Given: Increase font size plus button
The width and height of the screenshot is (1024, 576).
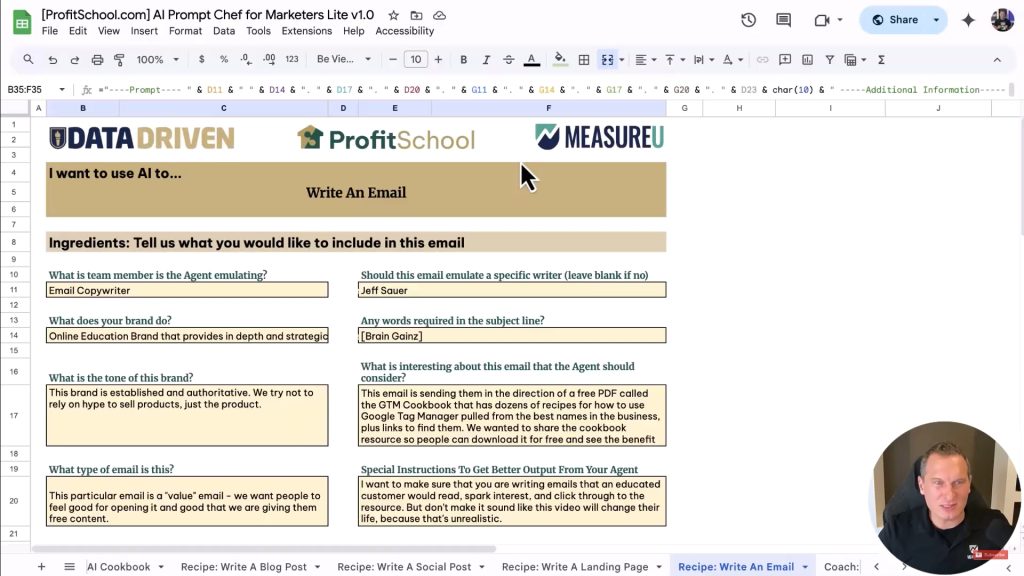Looking at the screenshot, I should (438, 59).
